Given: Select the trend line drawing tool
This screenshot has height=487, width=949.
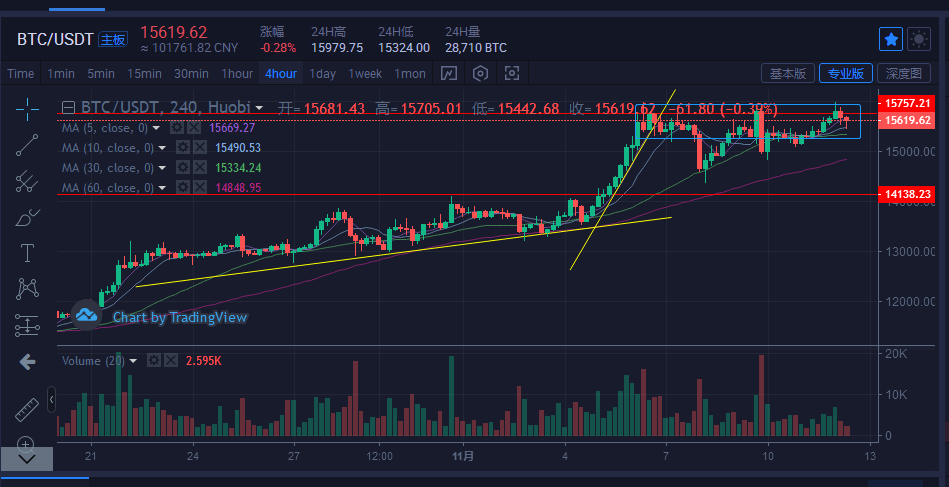Looking at the screenshot, I should tap(27, 145).
